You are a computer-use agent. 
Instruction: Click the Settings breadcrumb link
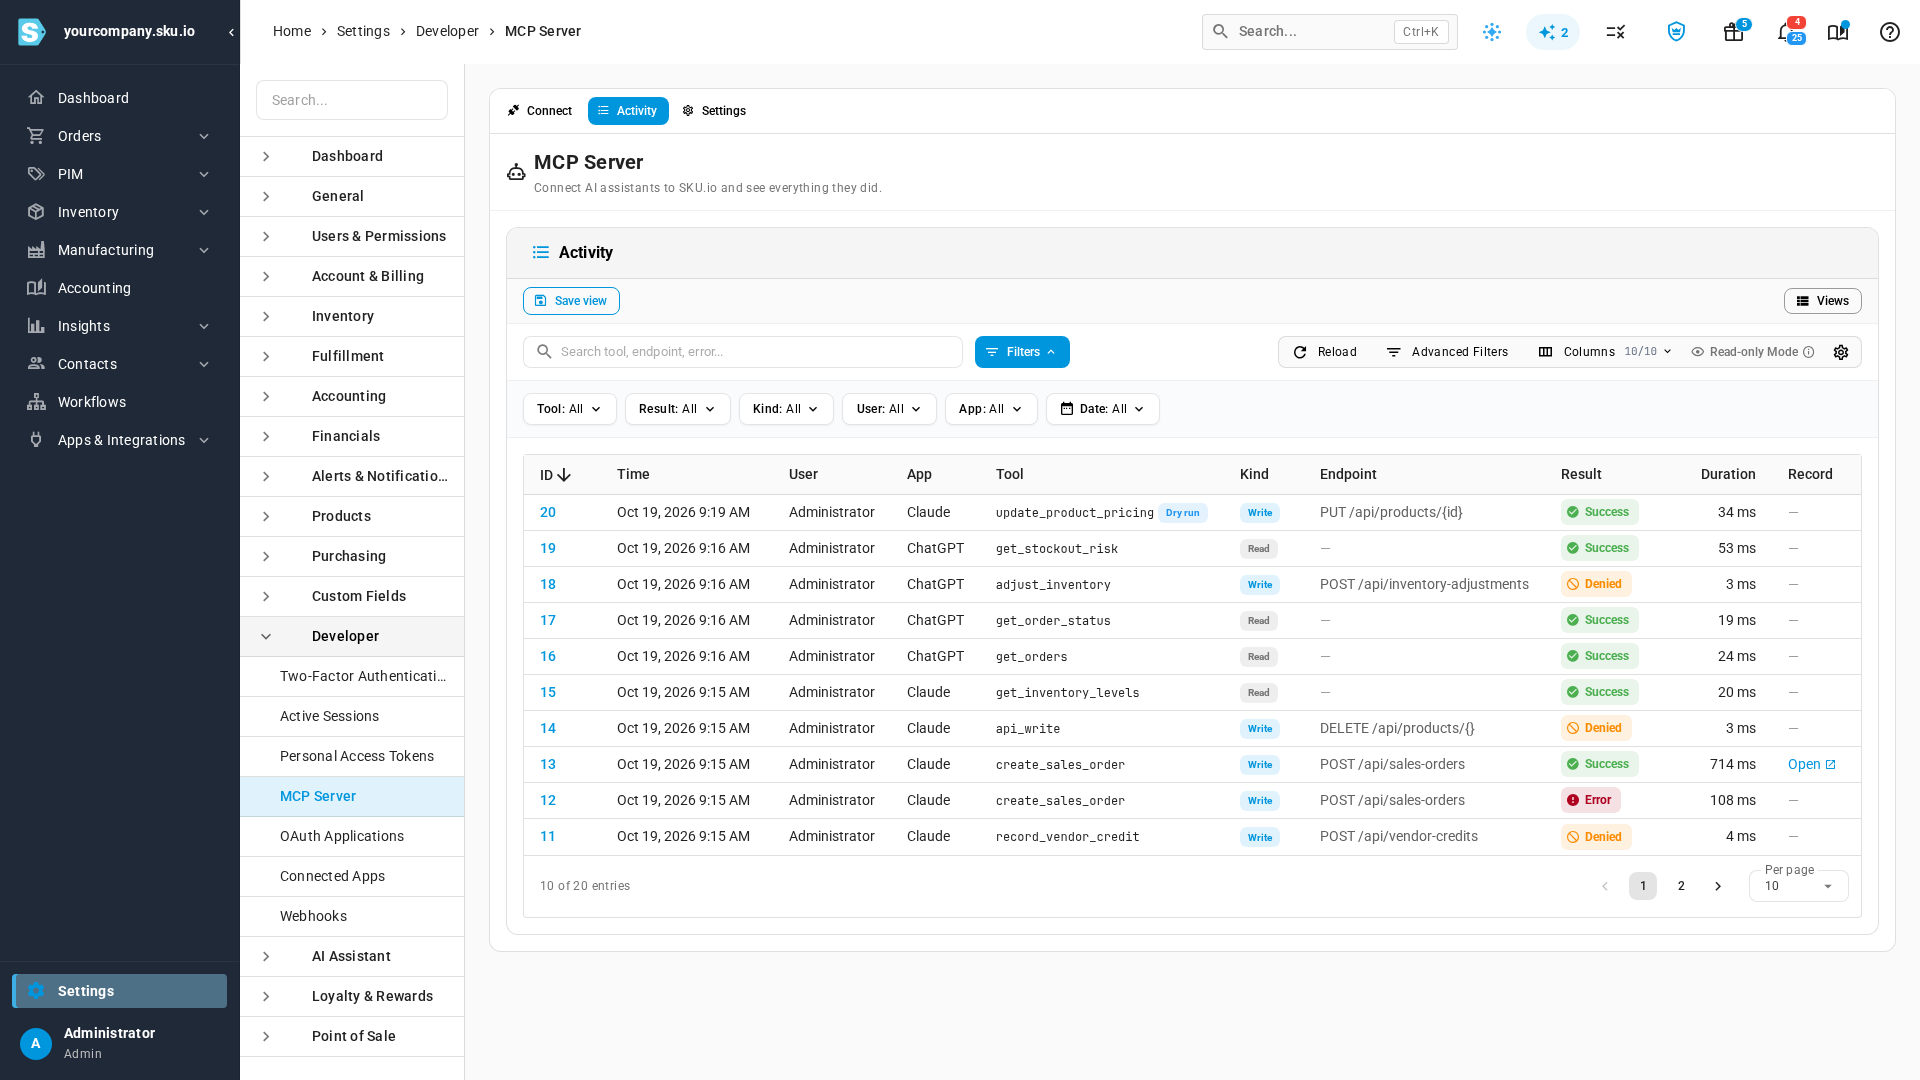[363, 32]
